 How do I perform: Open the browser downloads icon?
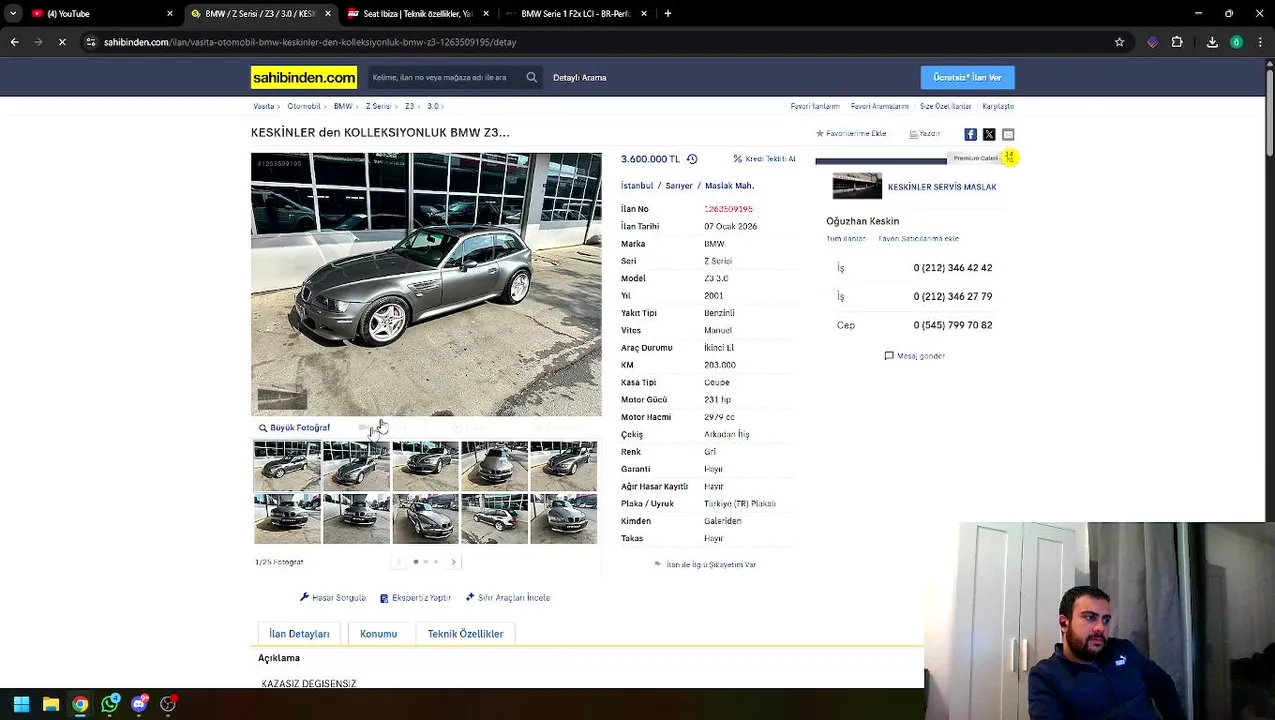1212,42
